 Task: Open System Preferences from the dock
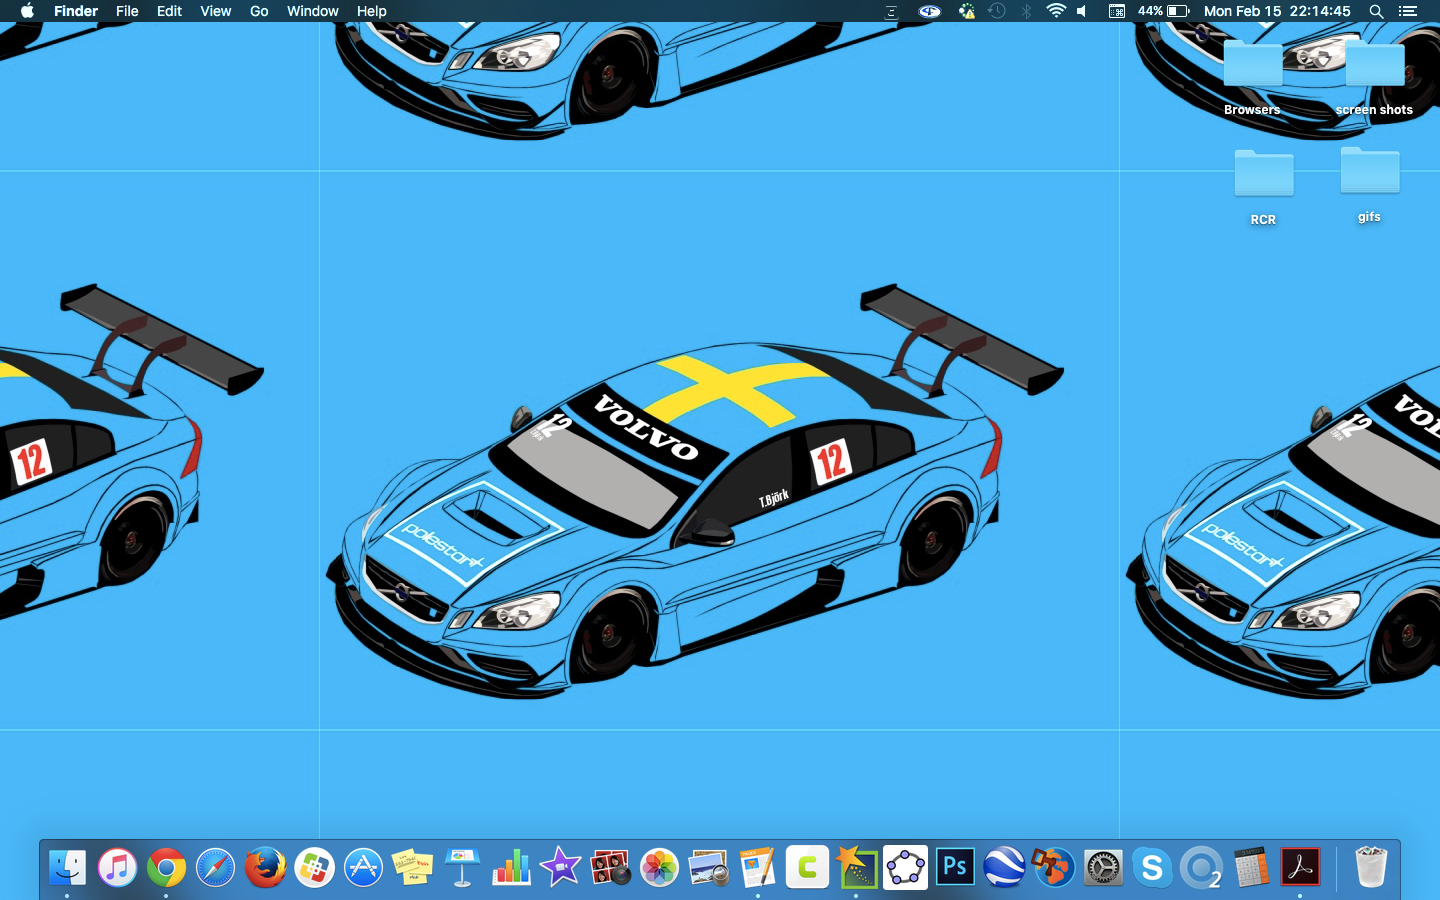point(1103,867)
